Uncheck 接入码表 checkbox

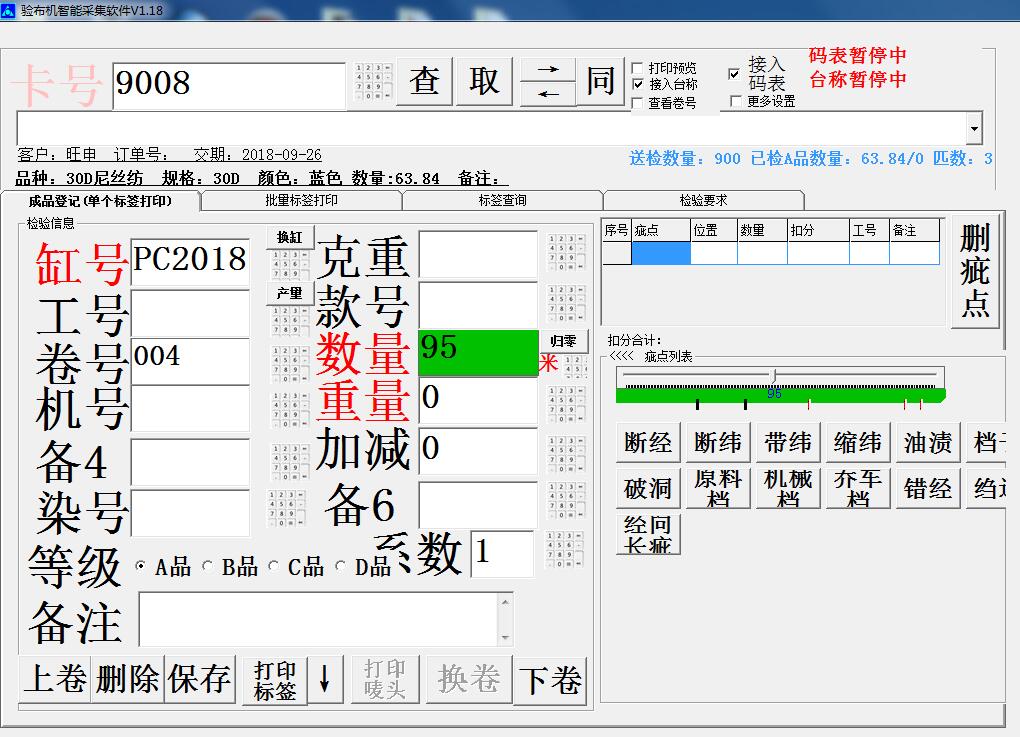(x=734, y=74)
